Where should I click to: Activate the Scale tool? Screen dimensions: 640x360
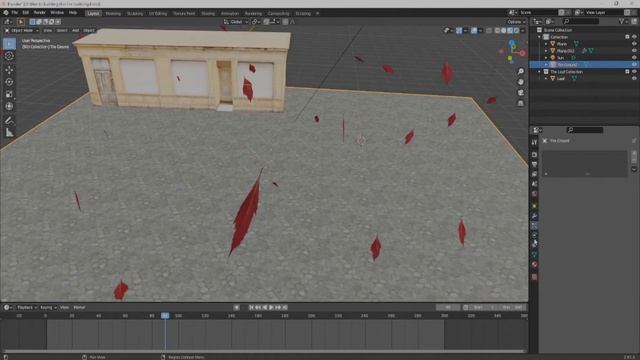point(9,94)
